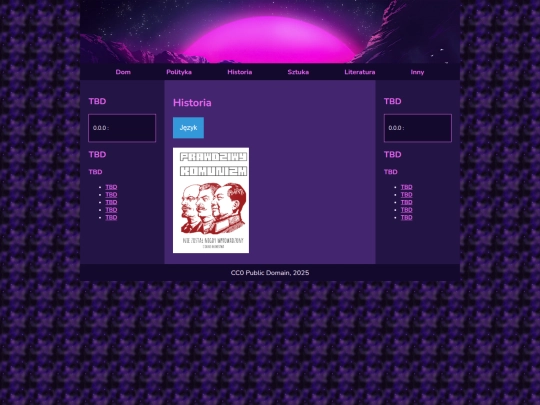This screenshot has height=405, width=540.
Task: Open fifth TBD link in right sidebar
Action: tap(407, 217)
